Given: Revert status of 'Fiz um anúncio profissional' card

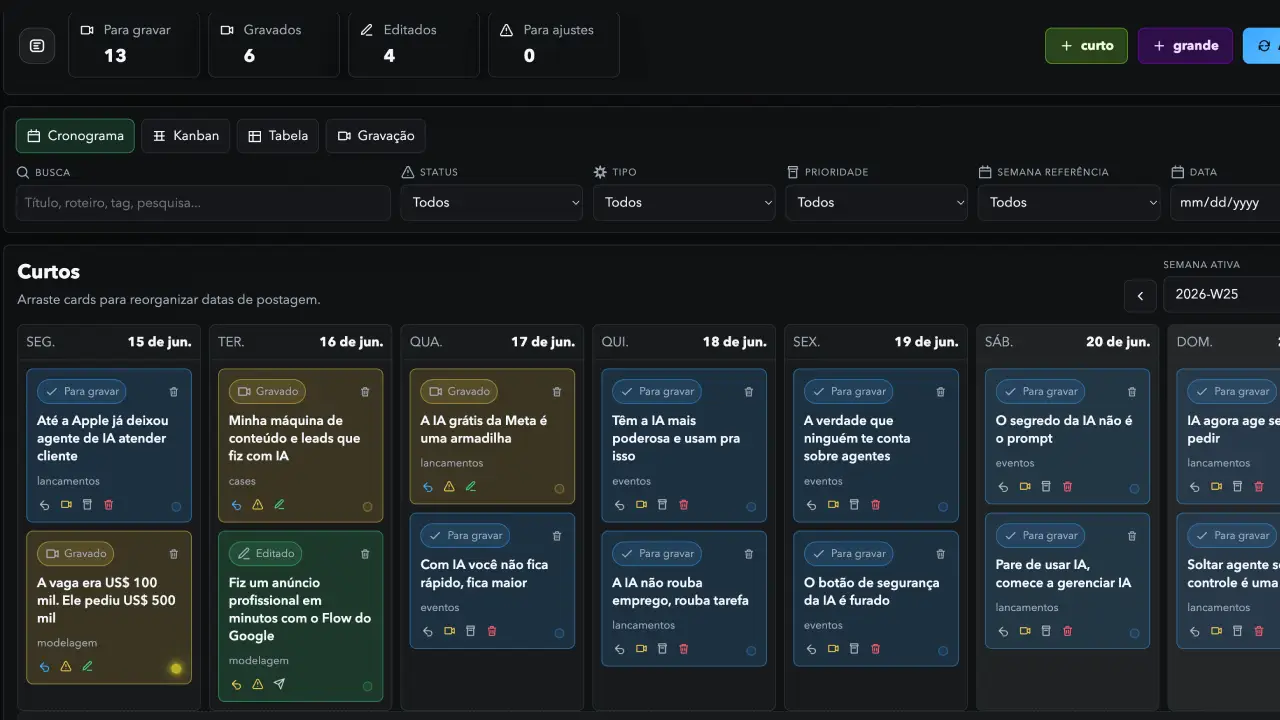Looking at the screenshot, I should click(236, 685).
